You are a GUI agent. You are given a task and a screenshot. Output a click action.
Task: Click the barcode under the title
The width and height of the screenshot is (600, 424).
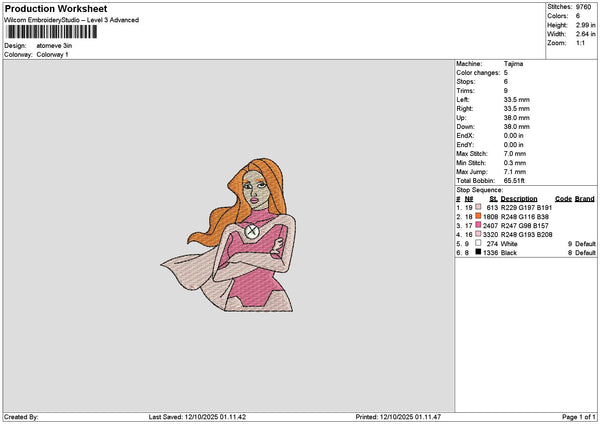51,32
